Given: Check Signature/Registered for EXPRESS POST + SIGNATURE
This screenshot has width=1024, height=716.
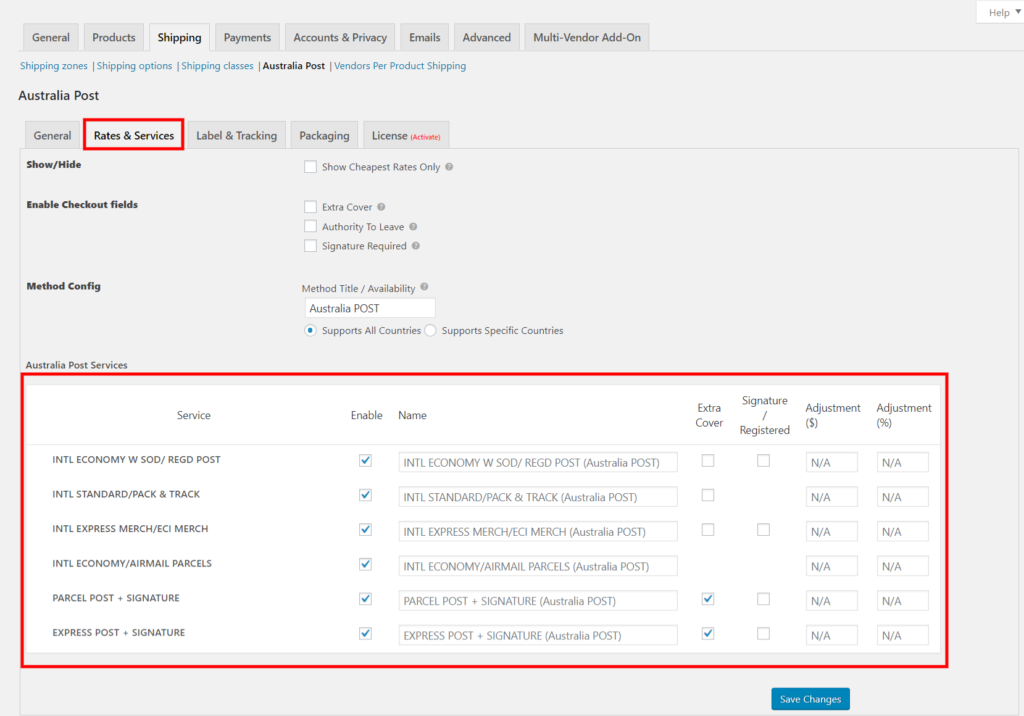Looking at the screenshot, I should [764, 633].
